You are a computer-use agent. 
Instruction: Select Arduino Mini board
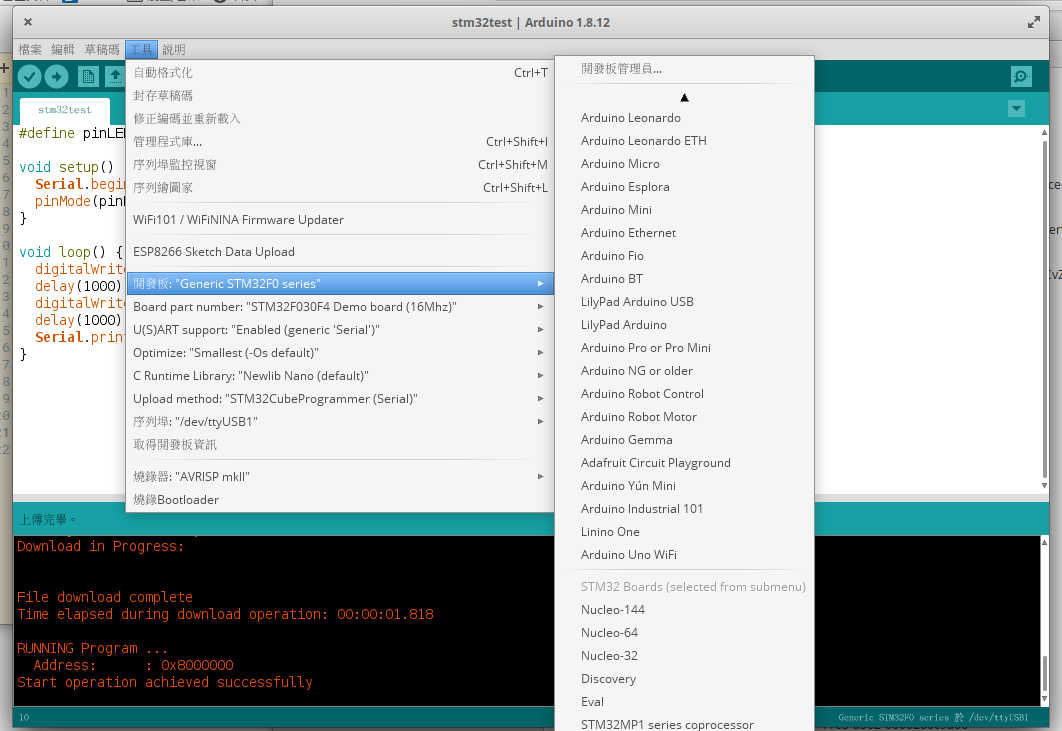pos(684,210)
